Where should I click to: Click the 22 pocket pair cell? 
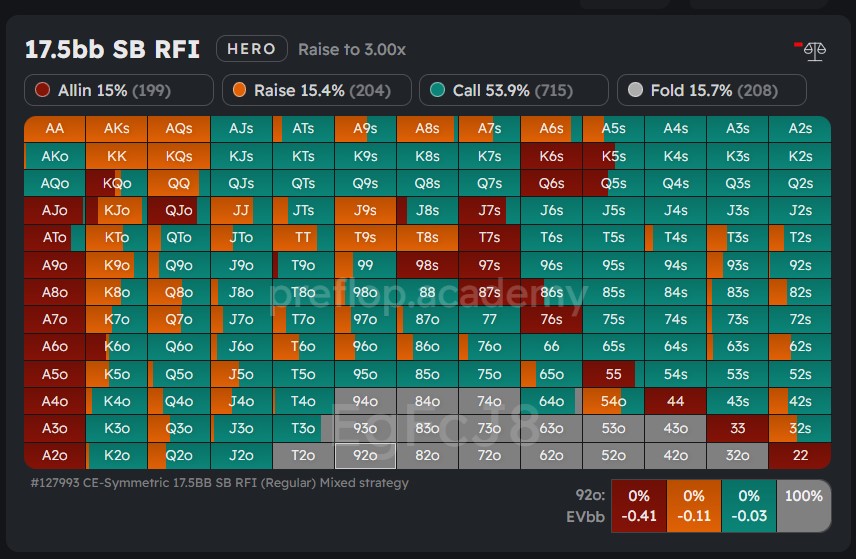click(x=800, y=456)
